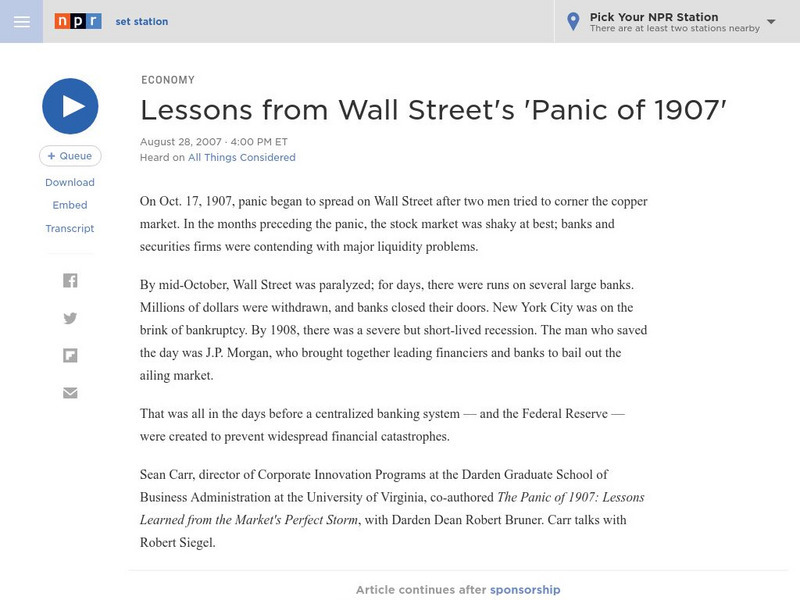Open the Embed audio option
Image resolution: width=800 pixels, height=600 pixels.
click(70, 205)
